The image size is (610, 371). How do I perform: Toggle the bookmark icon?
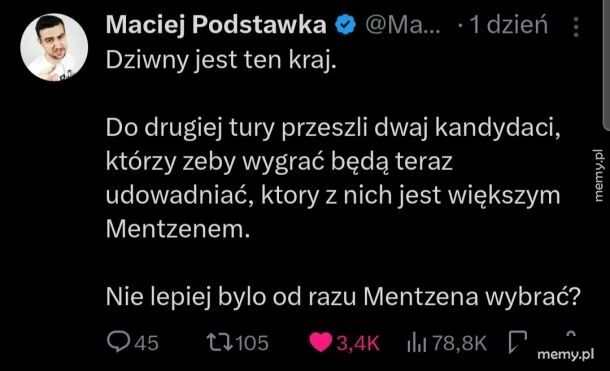518,342
